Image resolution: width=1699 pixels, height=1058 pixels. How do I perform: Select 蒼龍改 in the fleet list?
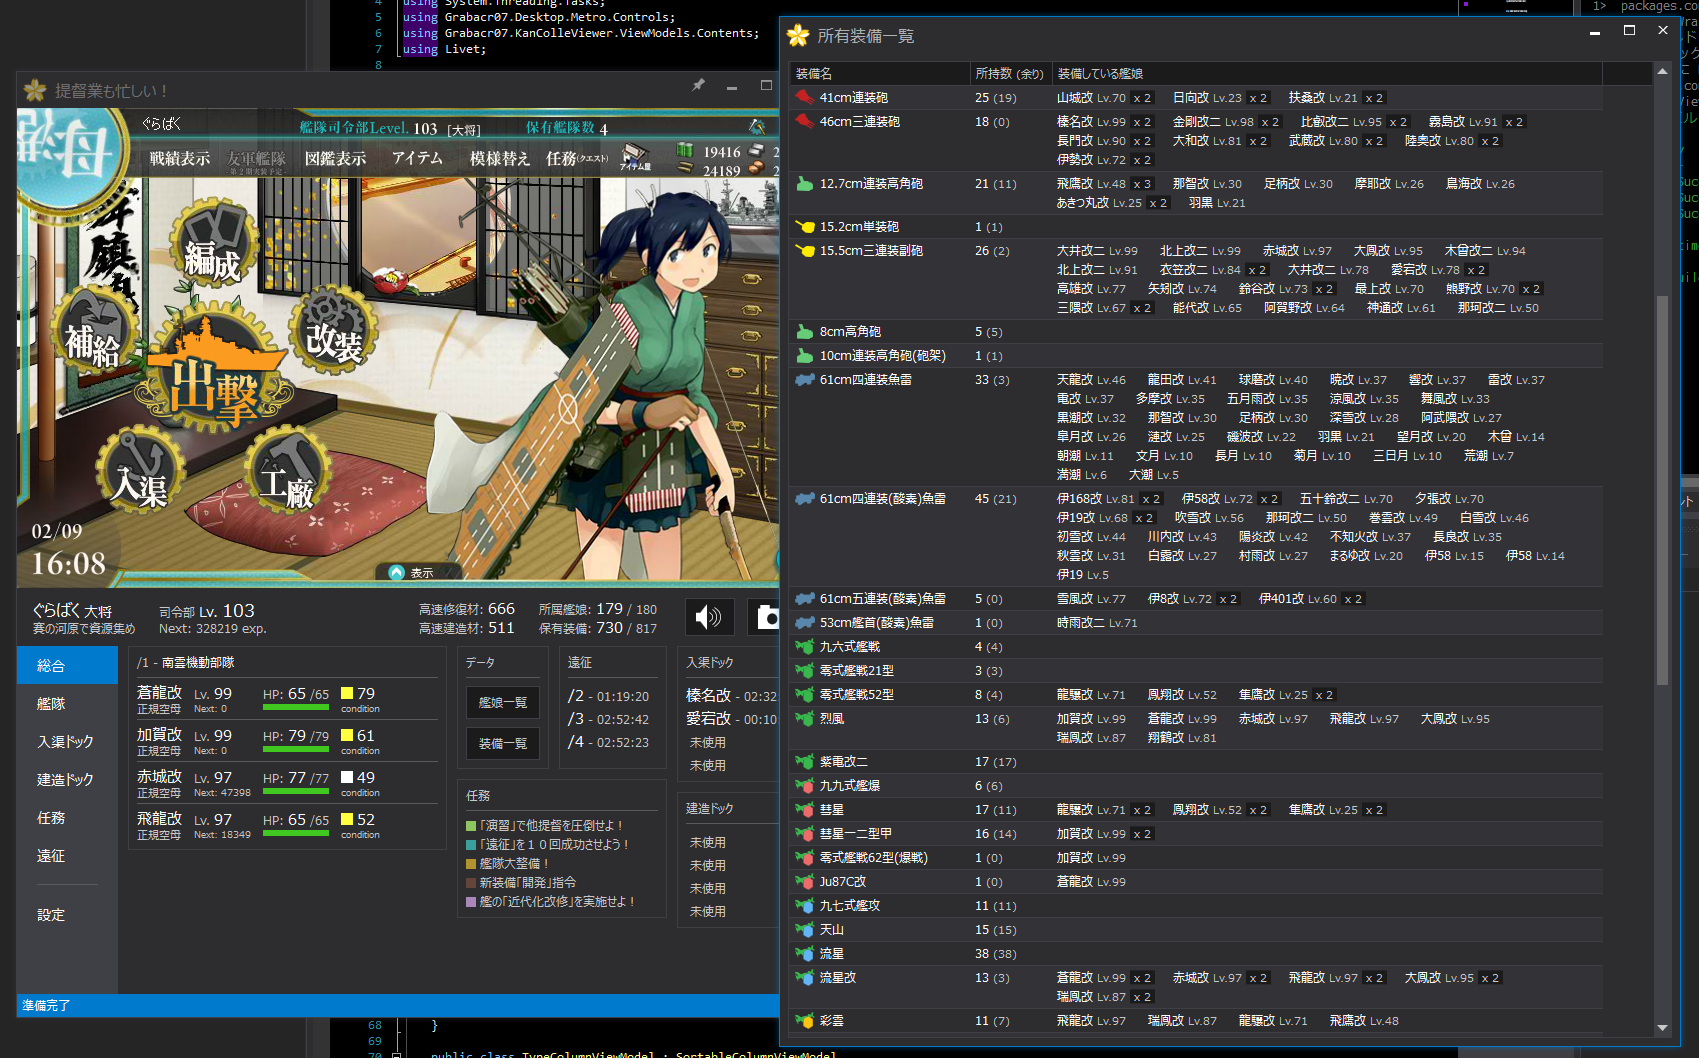(287, 699)
